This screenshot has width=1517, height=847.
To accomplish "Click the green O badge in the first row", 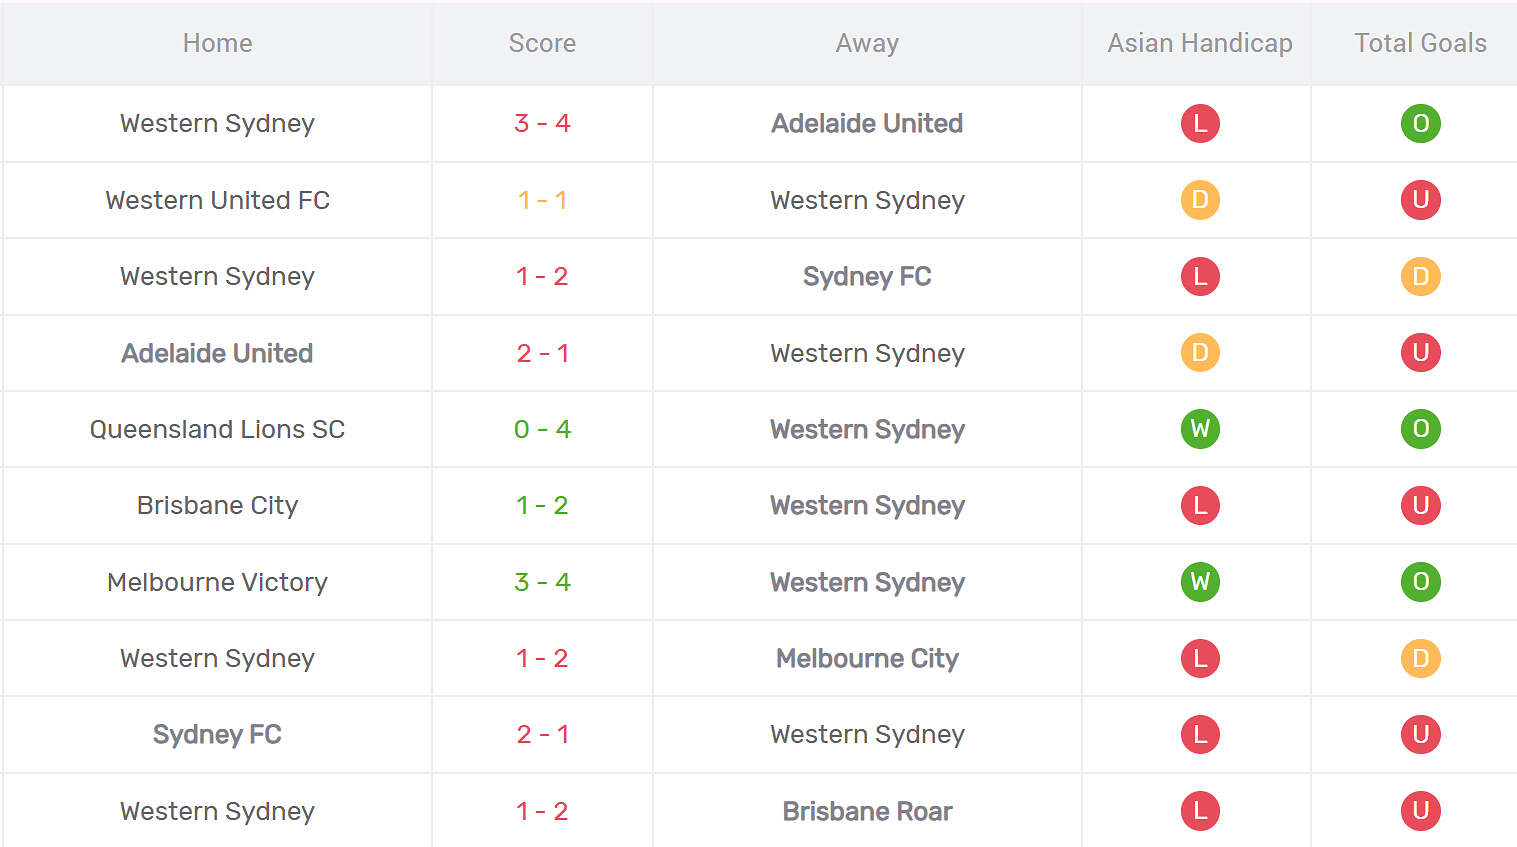I will 1420,123.
